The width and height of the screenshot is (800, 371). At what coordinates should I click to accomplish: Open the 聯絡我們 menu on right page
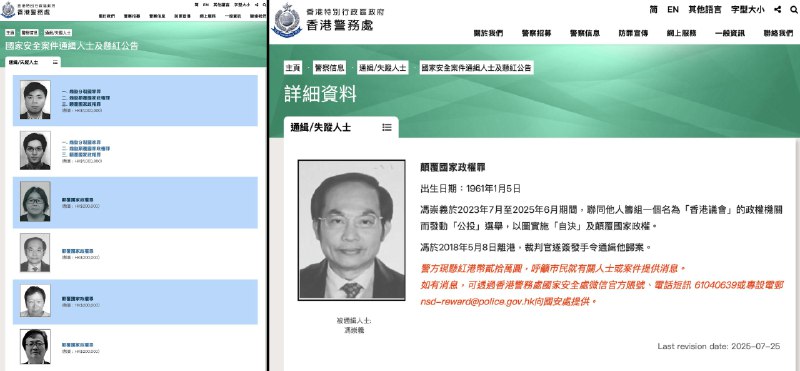coord(778,33)
